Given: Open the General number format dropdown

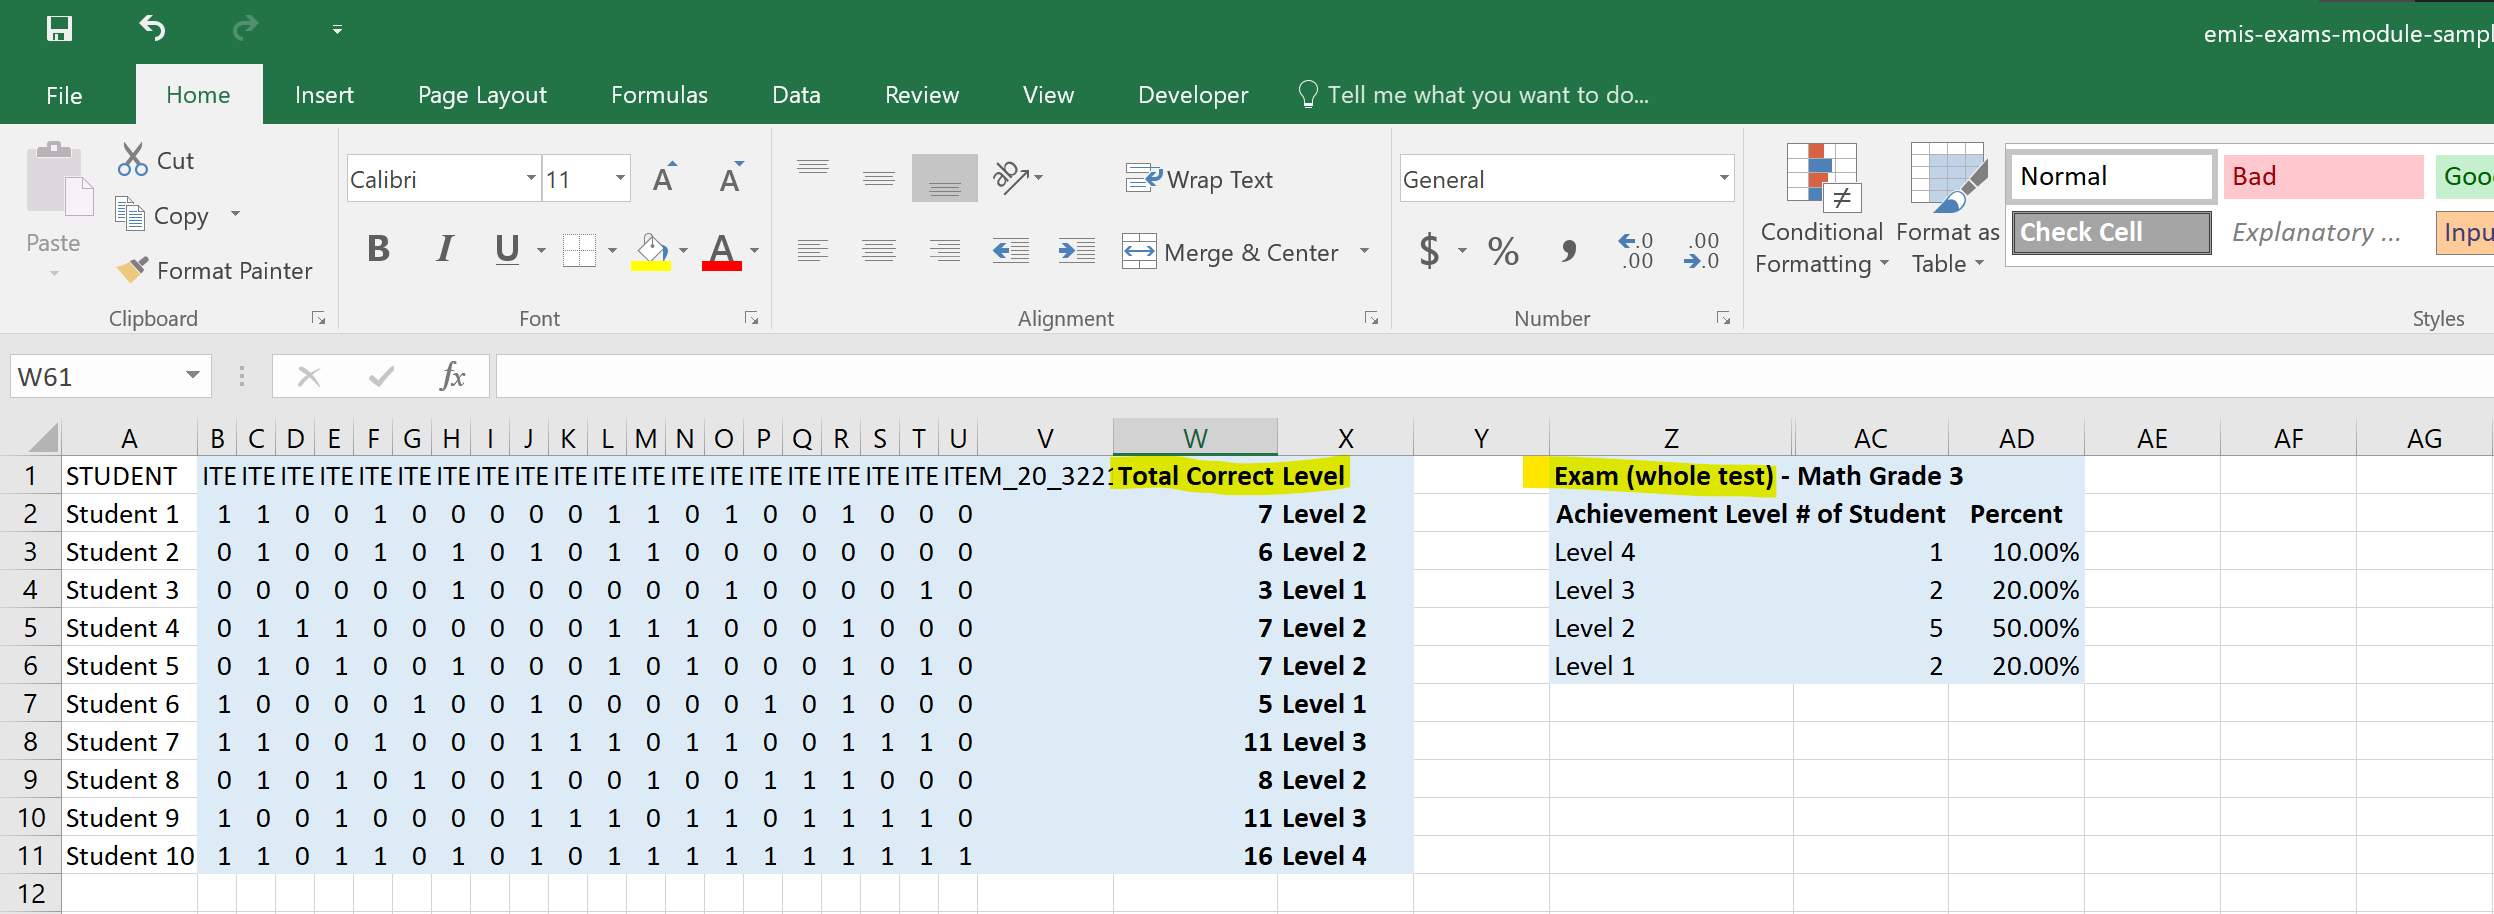Looking at the screenshot, I should [x=1723, y=179].
